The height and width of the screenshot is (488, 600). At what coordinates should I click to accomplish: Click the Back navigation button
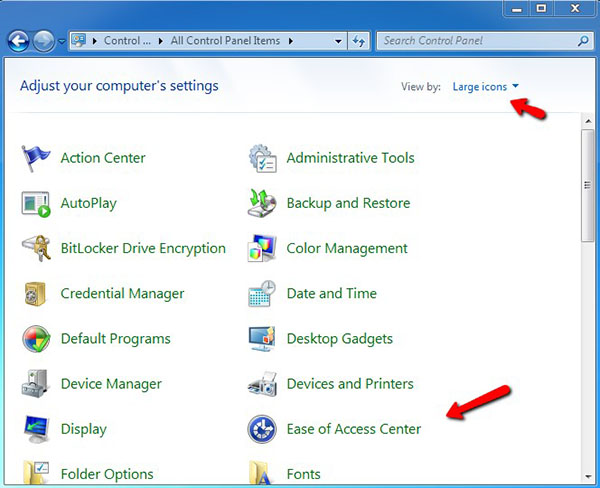tap(18, 41)
